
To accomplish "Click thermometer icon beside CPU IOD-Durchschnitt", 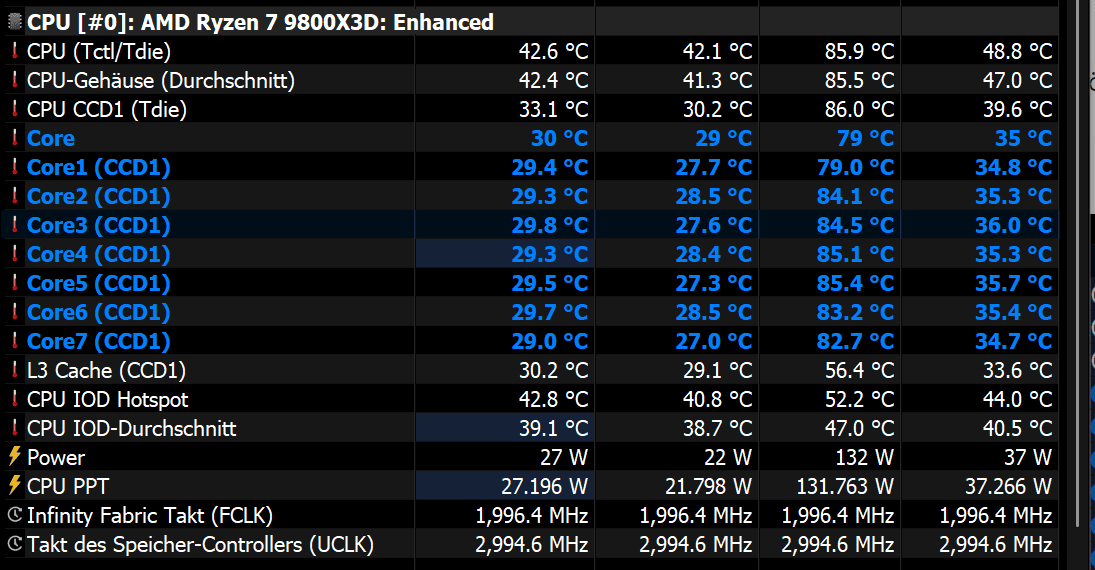I will point(14,428).
